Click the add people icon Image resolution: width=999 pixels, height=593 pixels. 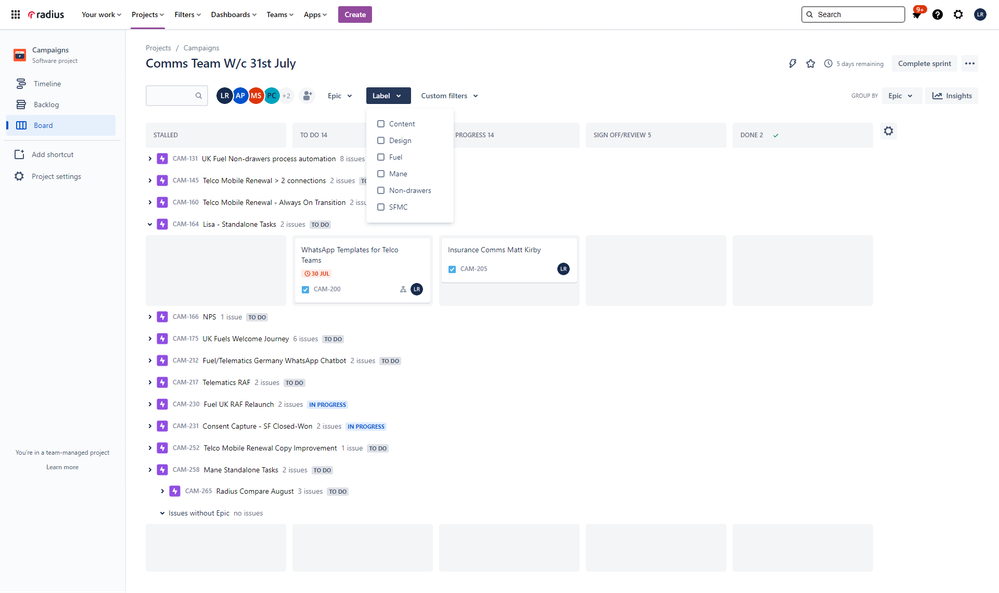coord(307,96)
